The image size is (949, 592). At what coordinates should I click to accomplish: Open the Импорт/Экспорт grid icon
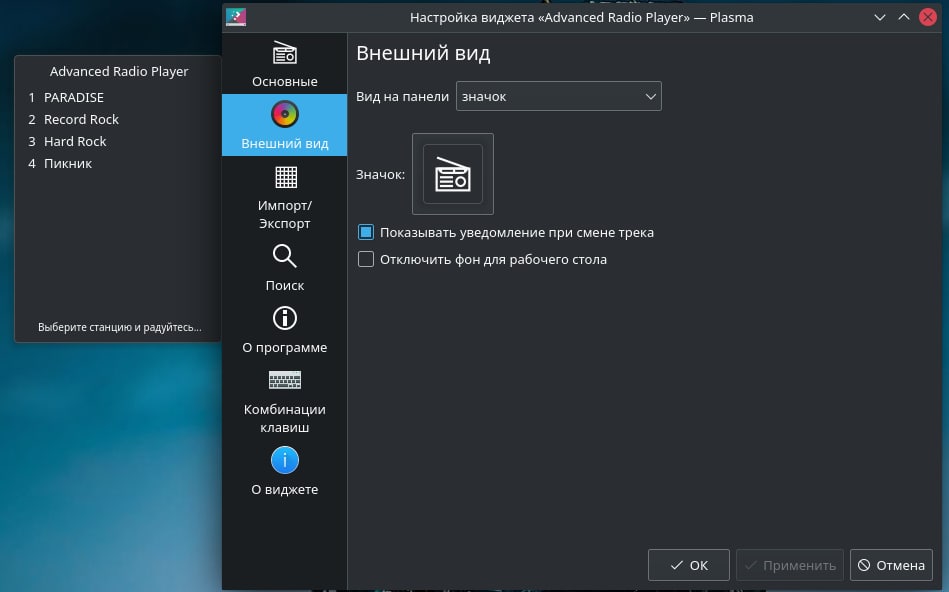[286, 177]
